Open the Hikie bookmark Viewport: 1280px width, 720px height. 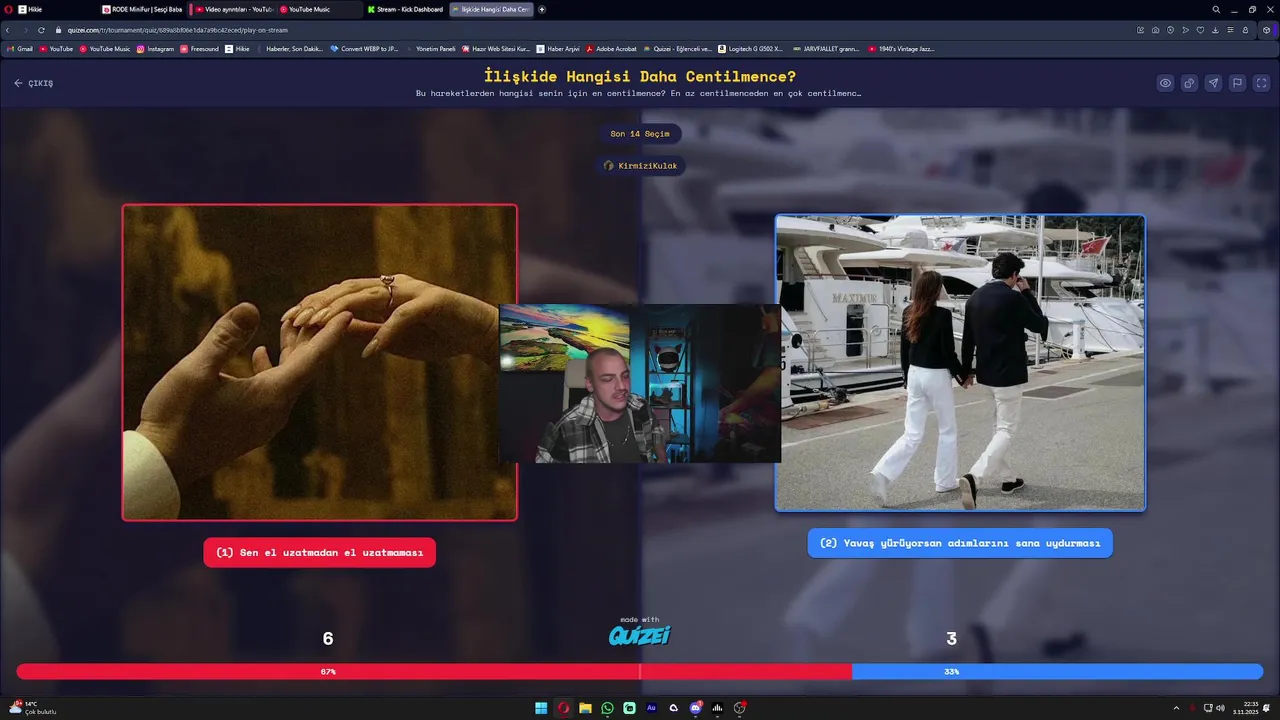tap(238, 49)
